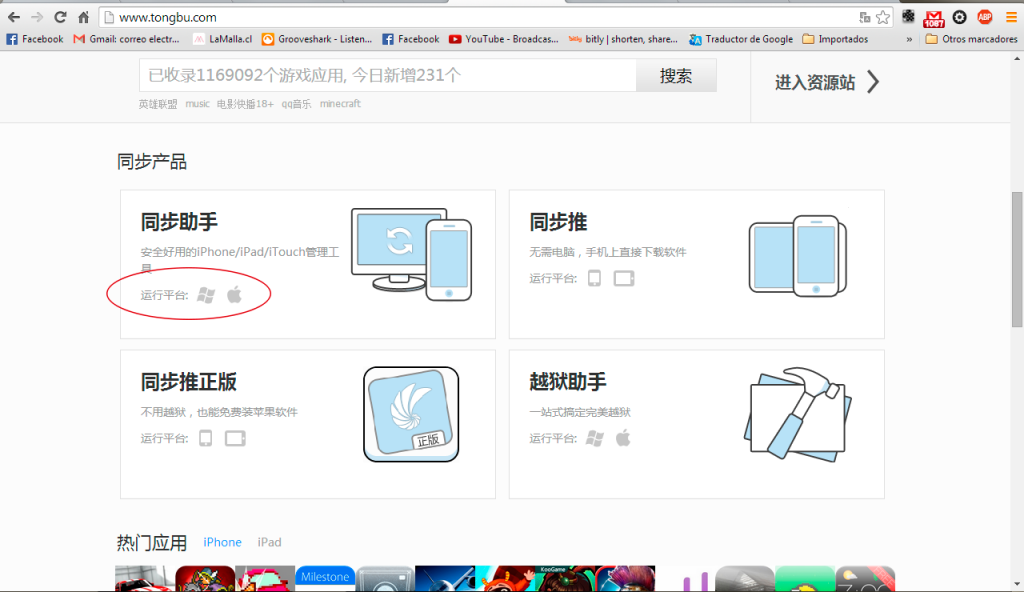Switch to the iPad tab in 热门应用
1024x592 pixels.
(269, 542)
